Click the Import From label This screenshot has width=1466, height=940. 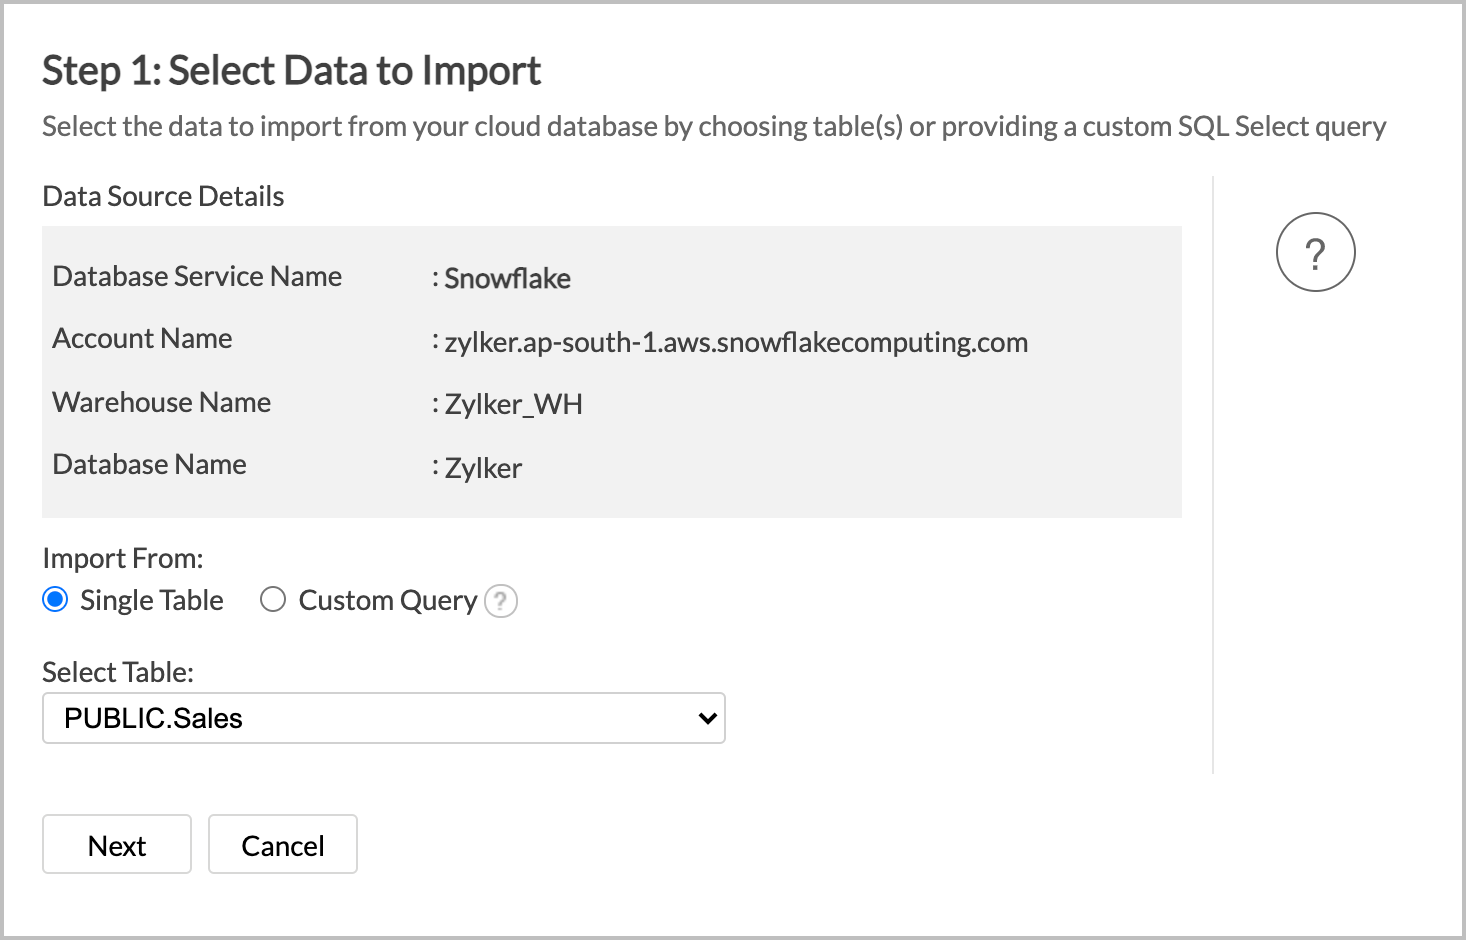123,558
